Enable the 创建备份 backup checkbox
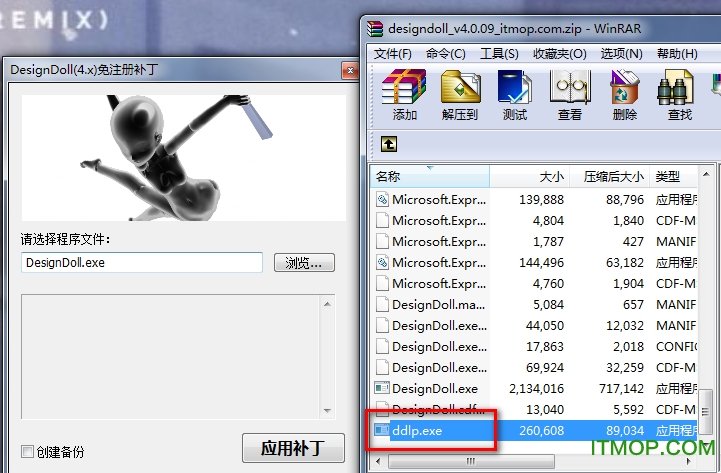Image resolution: width=721 pixels, height=473 pixels. coord(28,451)
